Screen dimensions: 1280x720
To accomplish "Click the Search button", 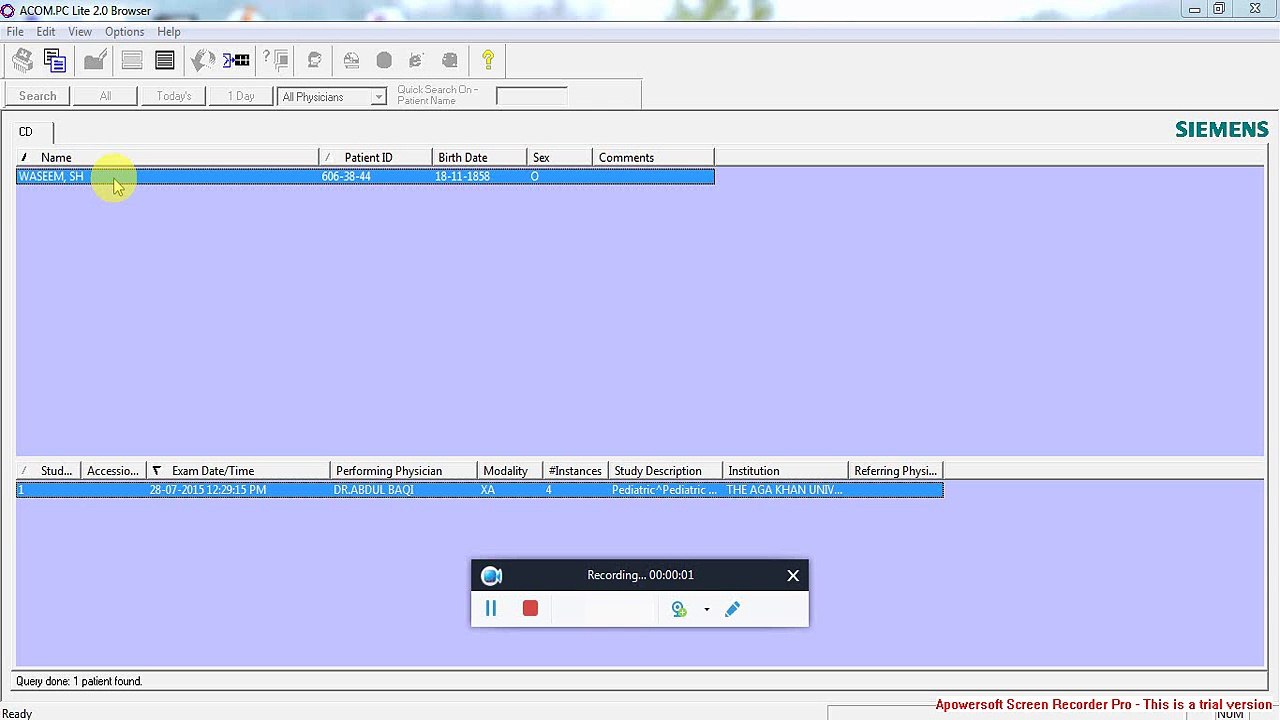I will tap(38, 96).
